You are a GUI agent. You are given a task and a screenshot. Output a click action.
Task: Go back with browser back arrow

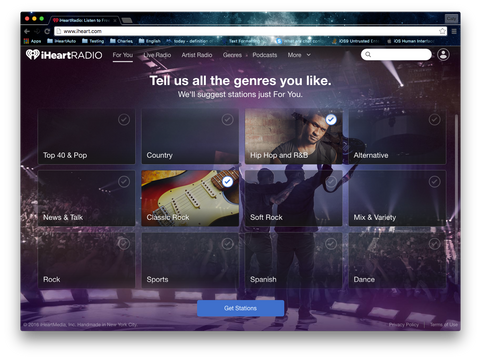[27, 31]
